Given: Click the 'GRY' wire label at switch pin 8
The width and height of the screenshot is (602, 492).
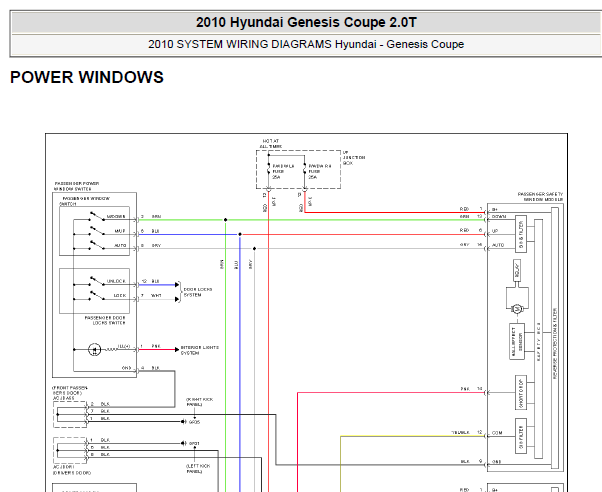Looking at the screenshot, I should 156,245.
